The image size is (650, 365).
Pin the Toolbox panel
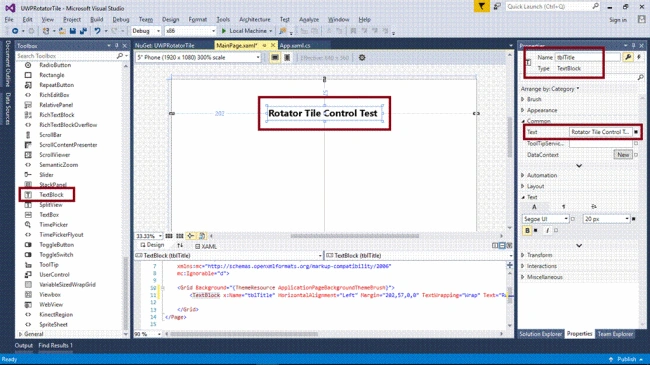click(116, 46)
